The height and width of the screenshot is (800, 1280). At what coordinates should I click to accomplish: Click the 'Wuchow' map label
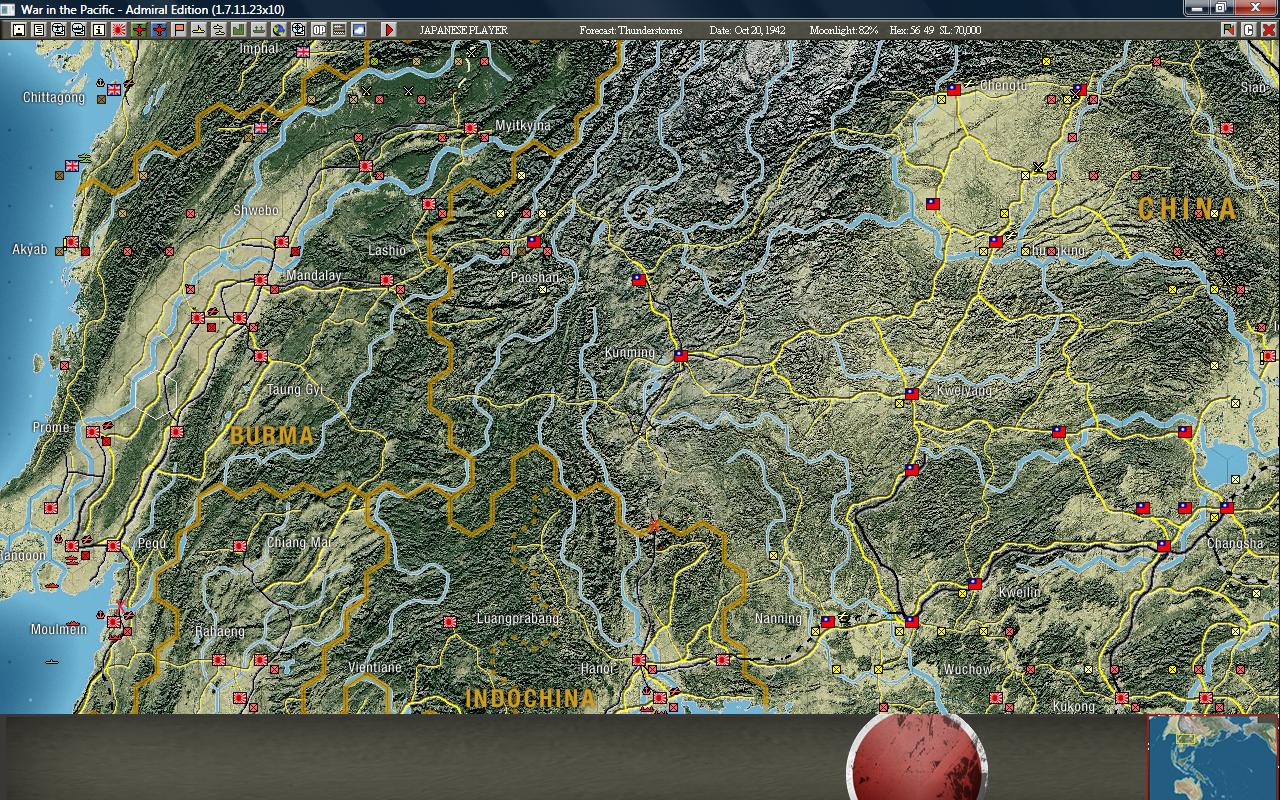[x=968, y=669]
